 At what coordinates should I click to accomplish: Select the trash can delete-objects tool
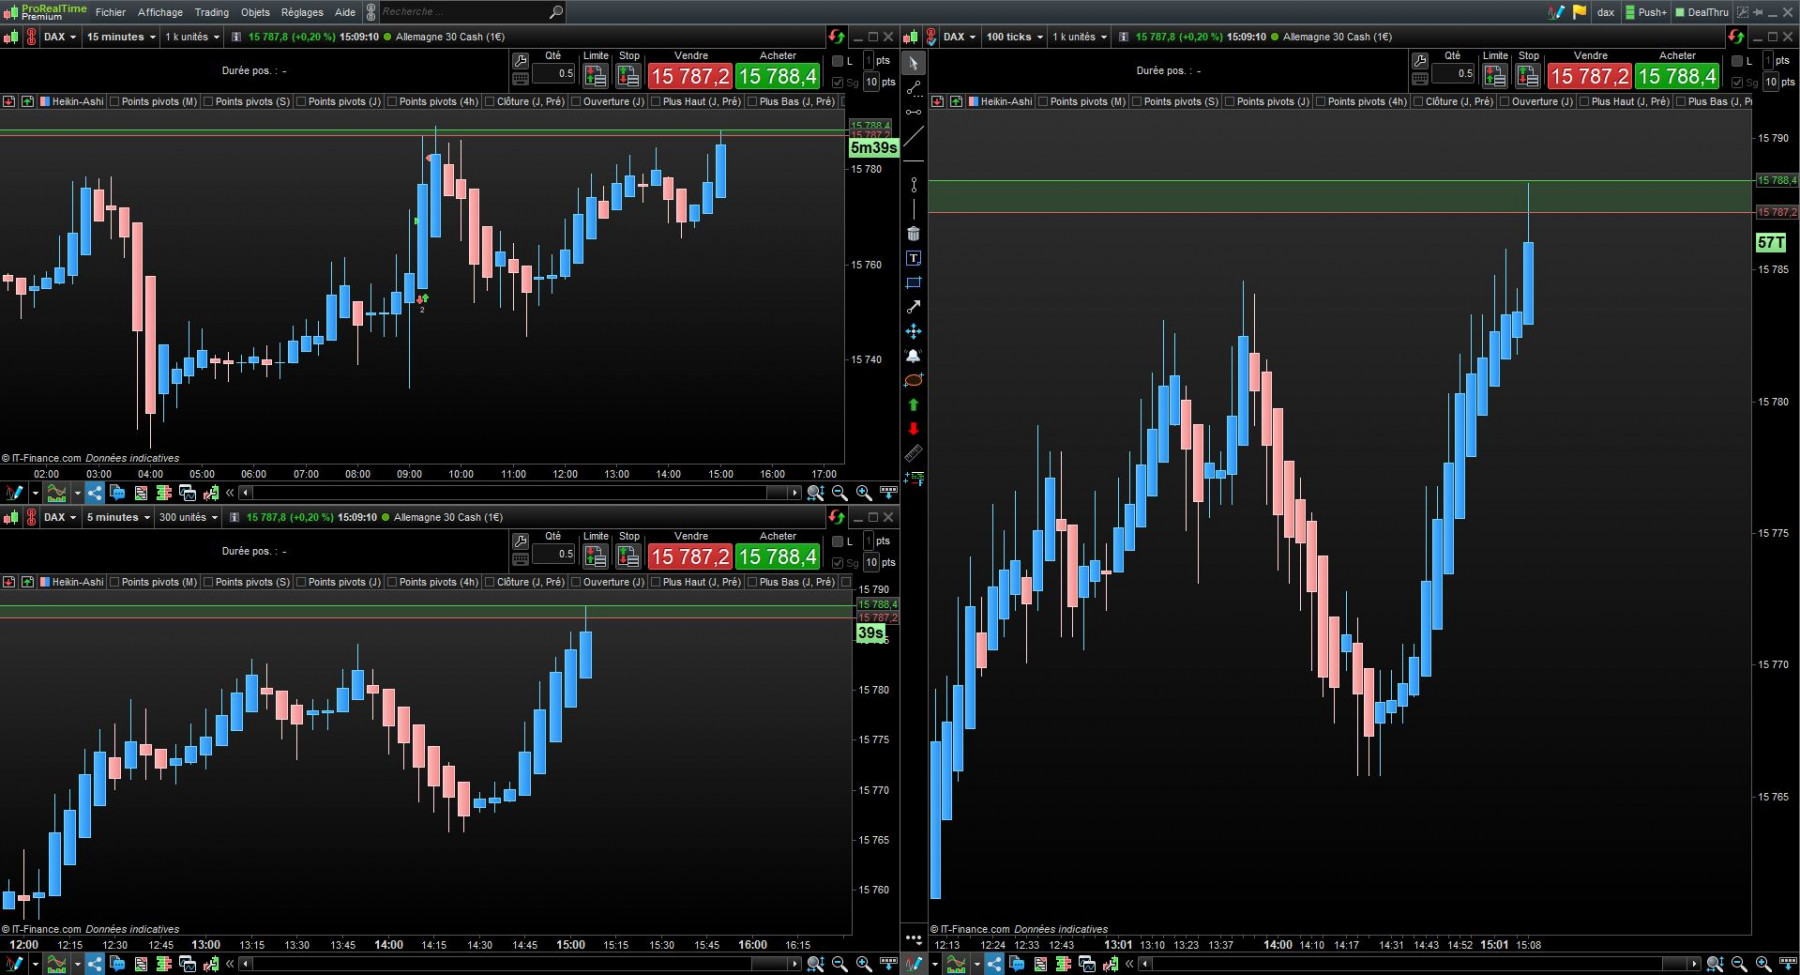(913, 234)
